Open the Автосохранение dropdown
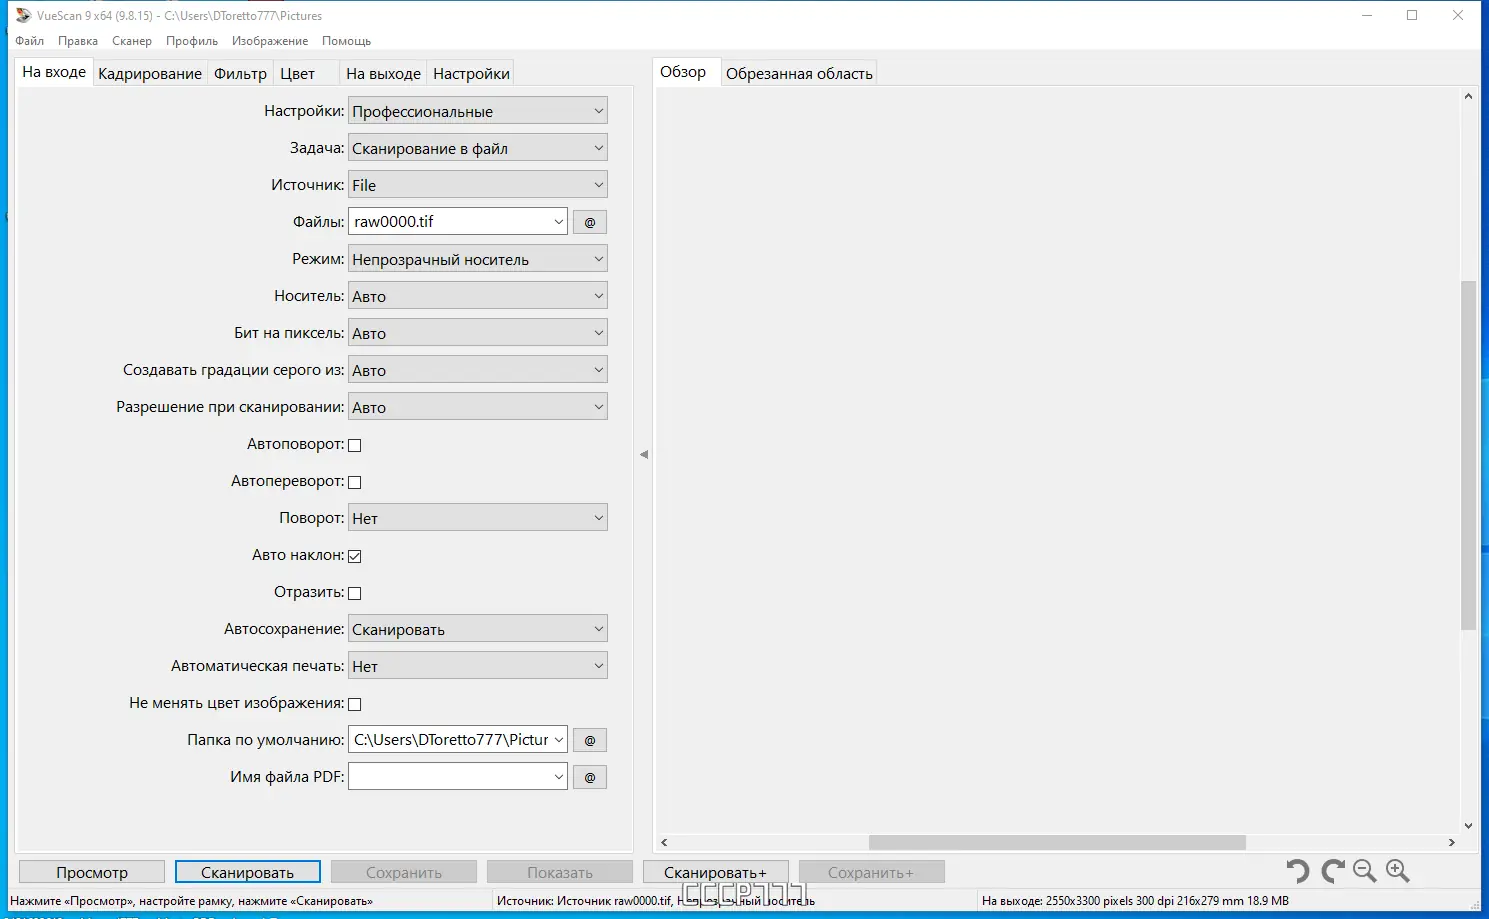 click(478, 629)
